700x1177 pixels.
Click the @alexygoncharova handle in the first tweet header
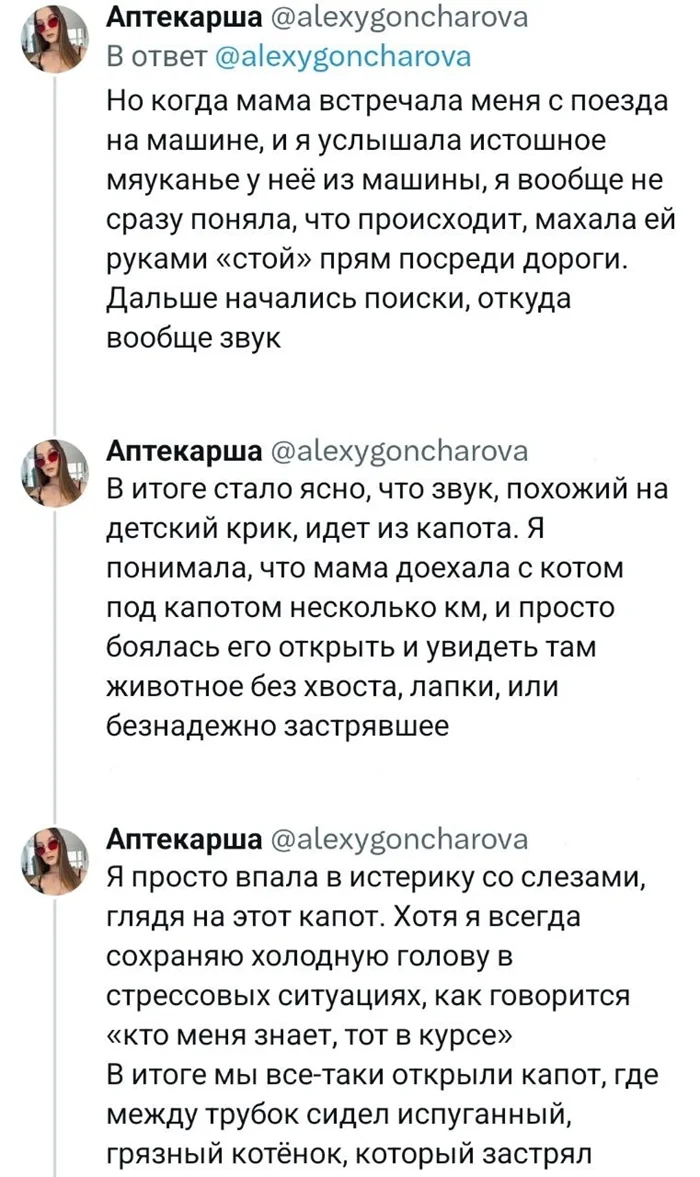(391, 16)
